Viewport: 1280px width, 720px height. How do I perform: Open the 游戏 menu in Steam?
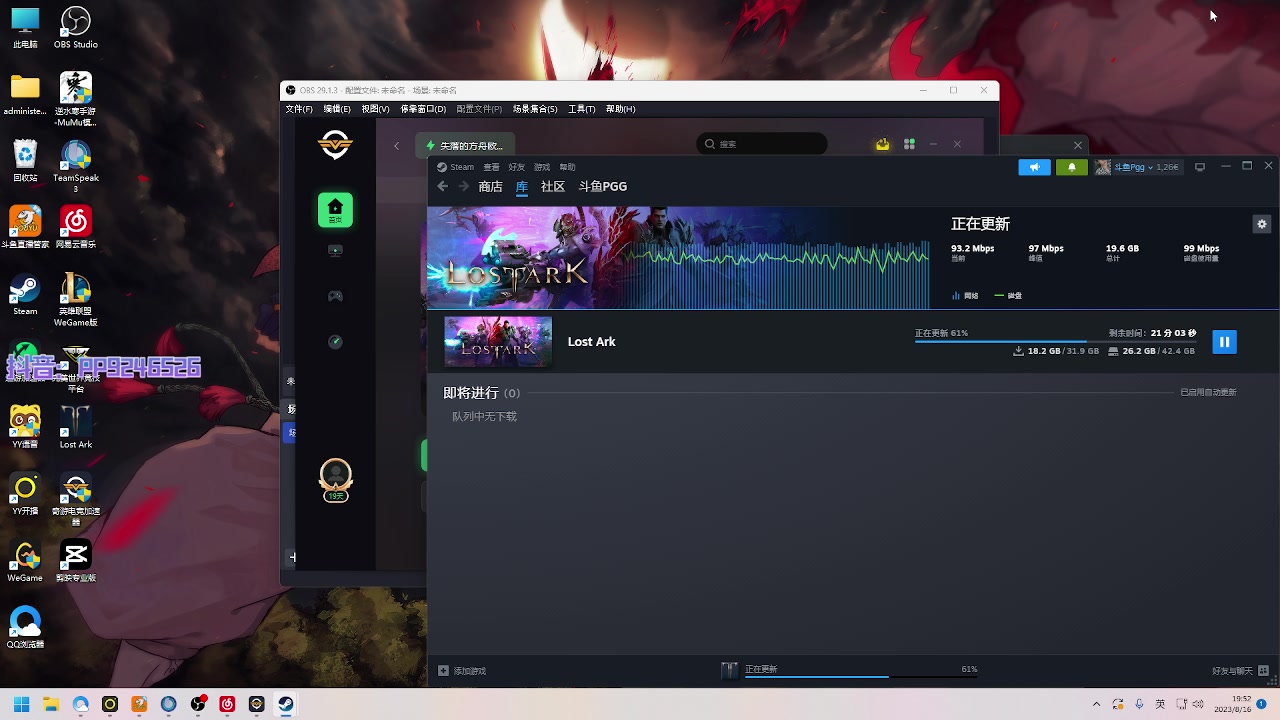coord(542,167)
